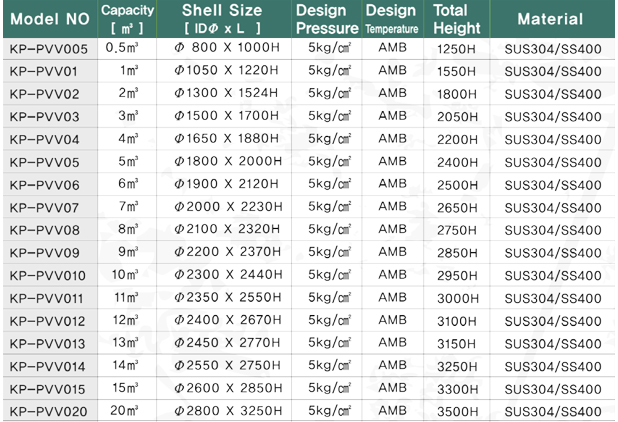618x422 pixels.
Task: Click total height 2050H cell
Action: 456,117
